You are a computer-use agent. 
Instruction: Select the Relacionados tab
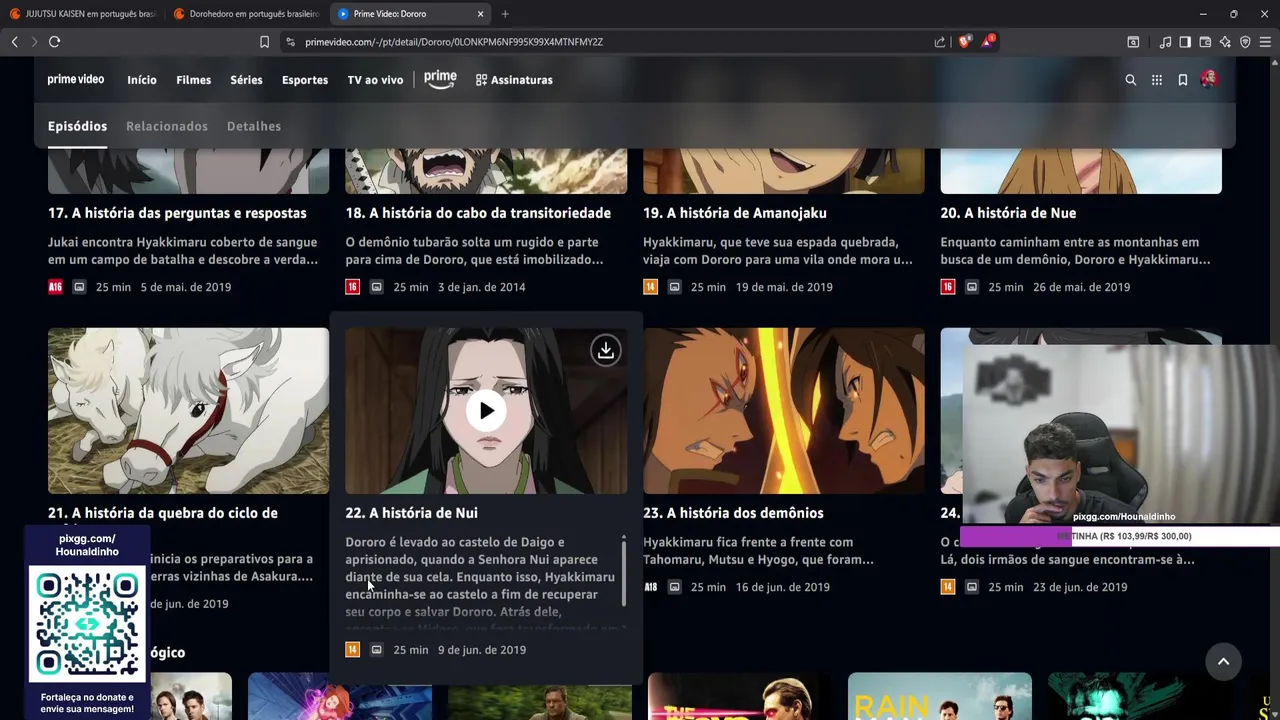pos(167,126)
